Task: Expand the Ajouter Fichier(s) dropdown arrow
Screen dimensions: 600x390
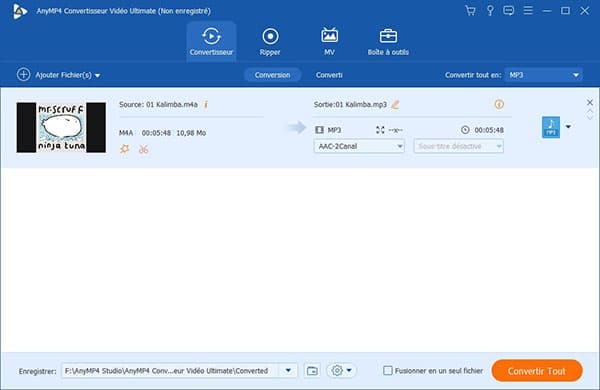Action: 98,75
